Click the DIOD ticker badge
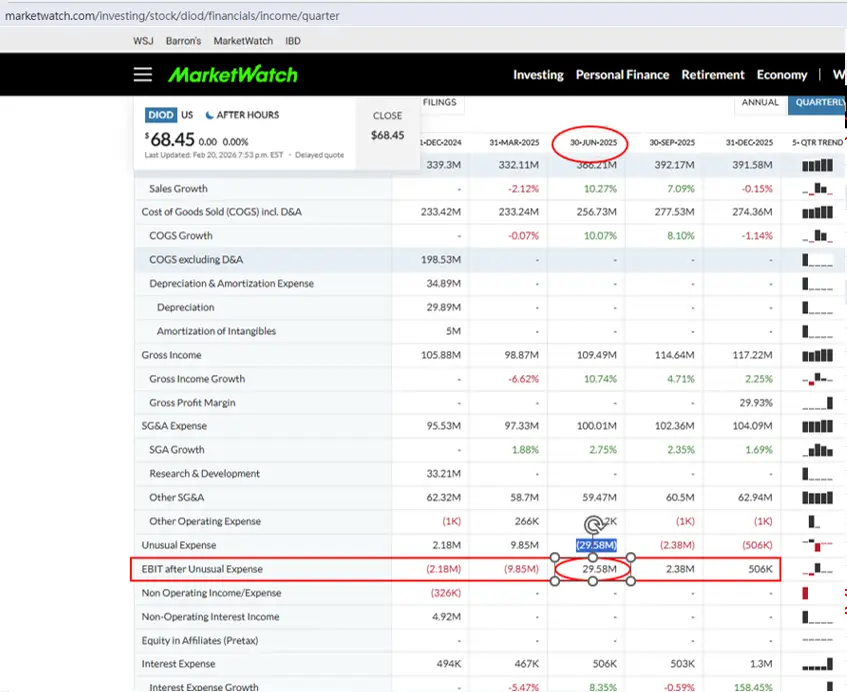 click(161, 115)
